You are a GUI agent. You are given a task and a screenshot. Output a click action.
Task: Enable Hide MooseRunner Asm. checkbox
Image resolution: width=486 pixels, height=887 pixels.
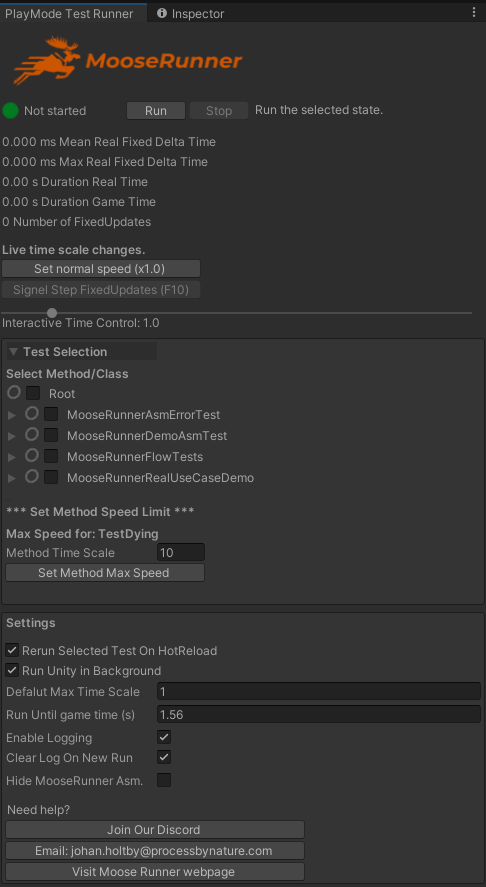164,781
